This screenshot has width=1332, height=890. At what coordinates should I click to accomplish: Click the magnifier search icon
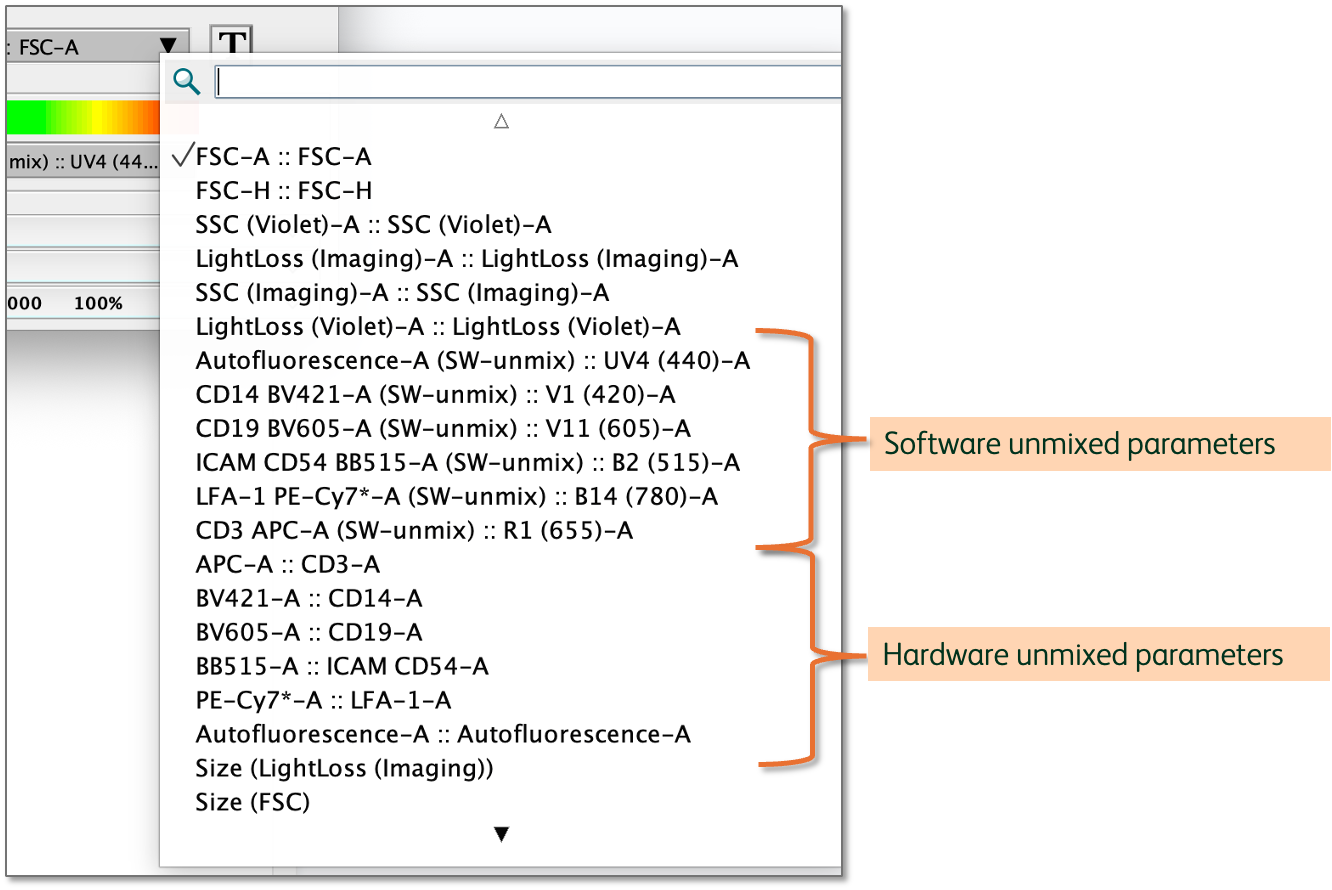pyautogui.click(x=187, y=82)
